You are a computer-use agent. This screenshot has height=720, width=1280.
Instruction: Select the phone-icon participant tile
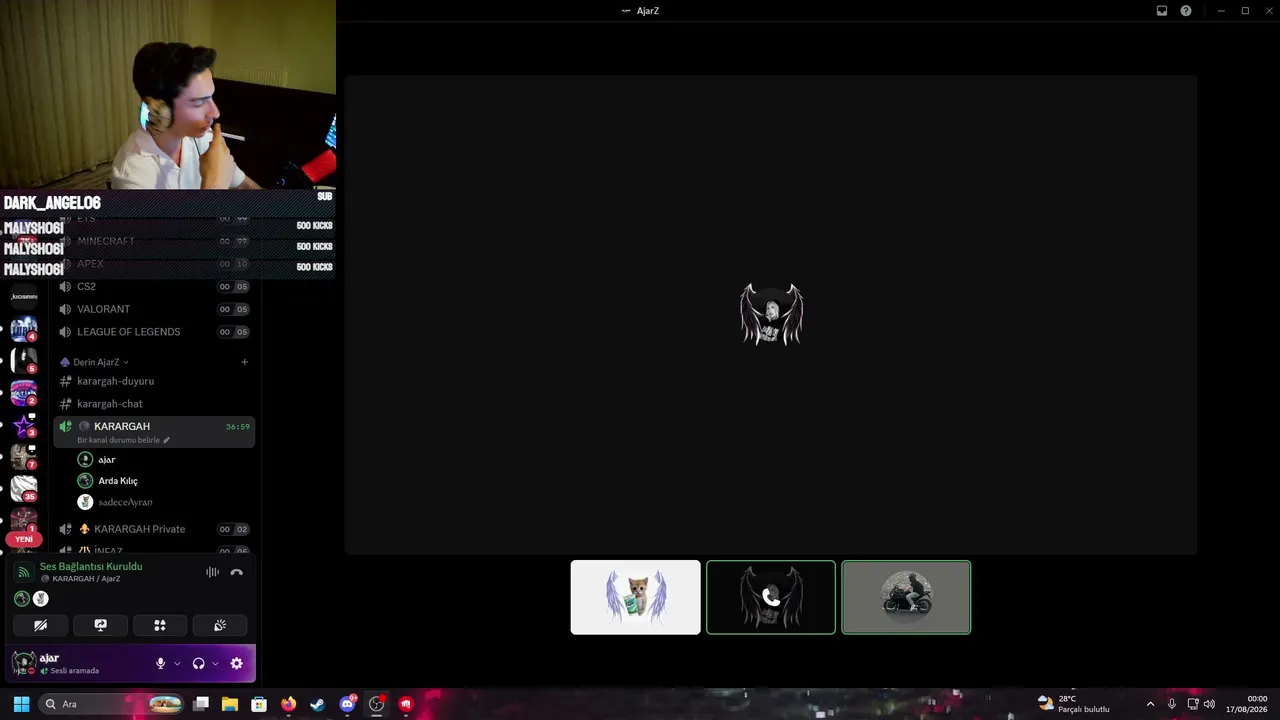(x=771, y=597)
